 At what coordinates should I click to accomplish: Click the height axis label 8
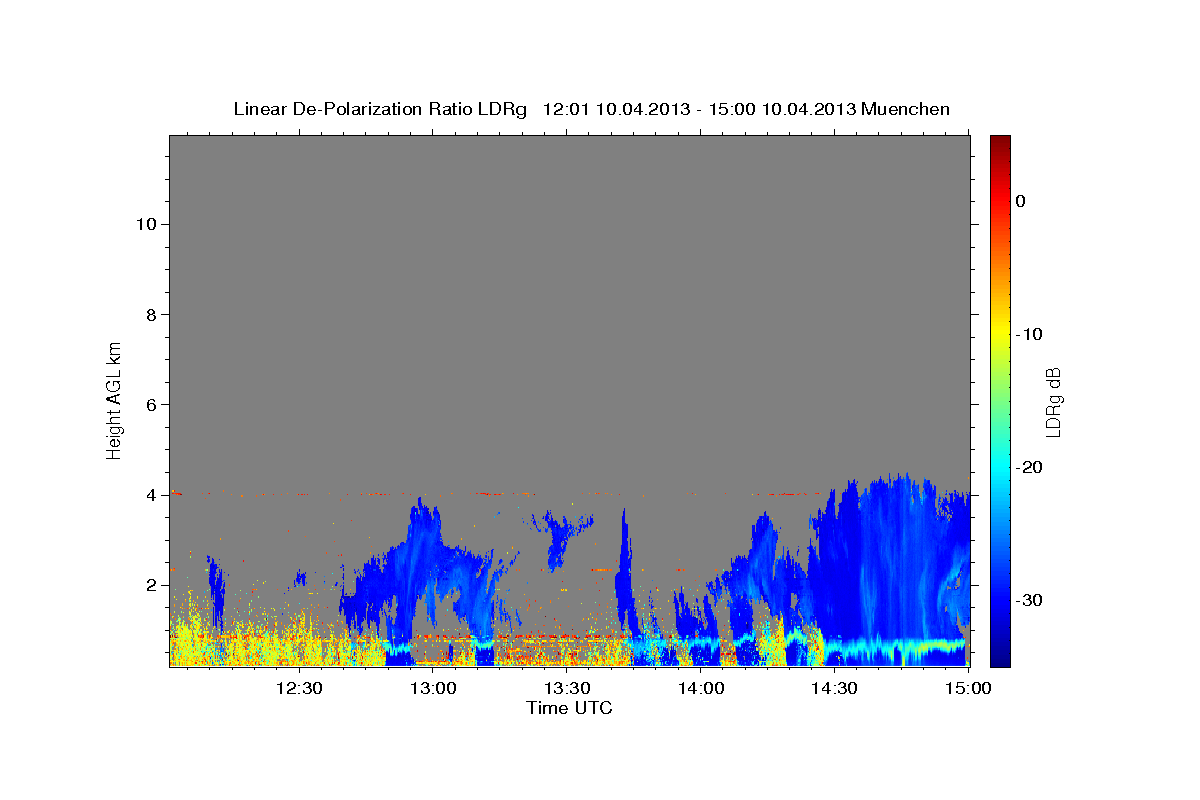pyautogui.click(x=150, y=315)
